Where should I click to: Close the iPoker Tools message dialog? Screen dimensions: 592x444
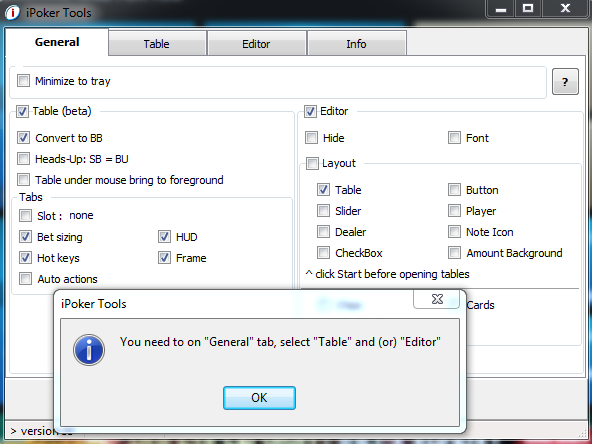point(437,299)
